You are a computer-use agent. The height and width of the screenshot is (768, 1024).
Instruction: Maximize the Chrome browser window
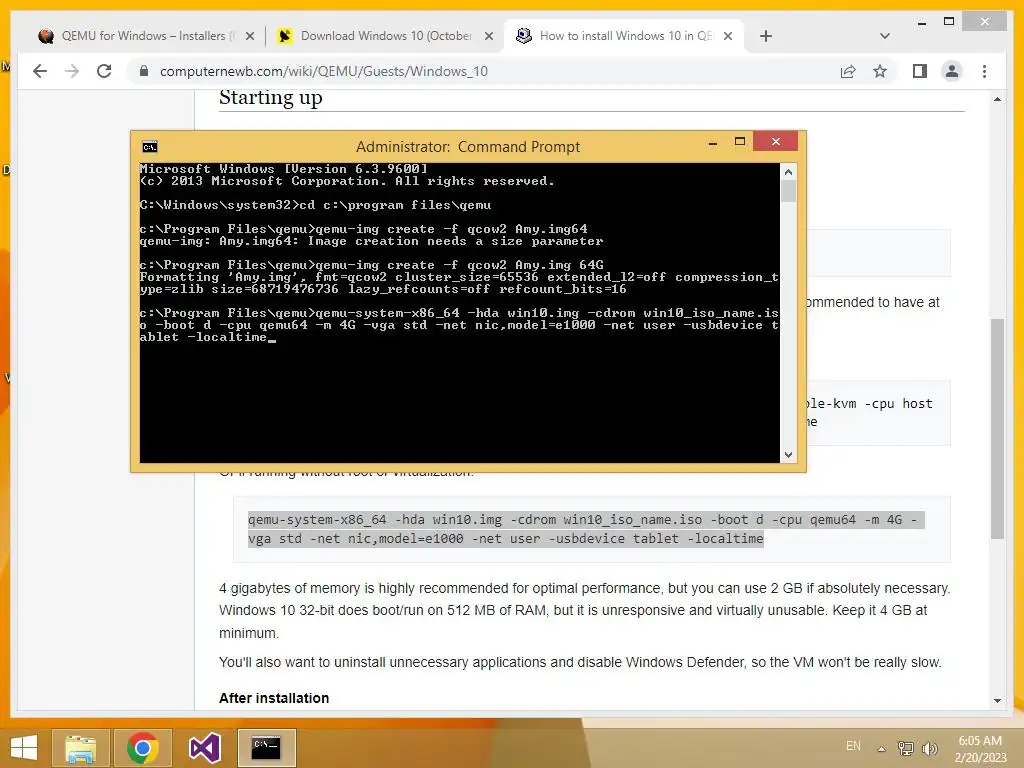pyautogui.click(x=949, y=22)
